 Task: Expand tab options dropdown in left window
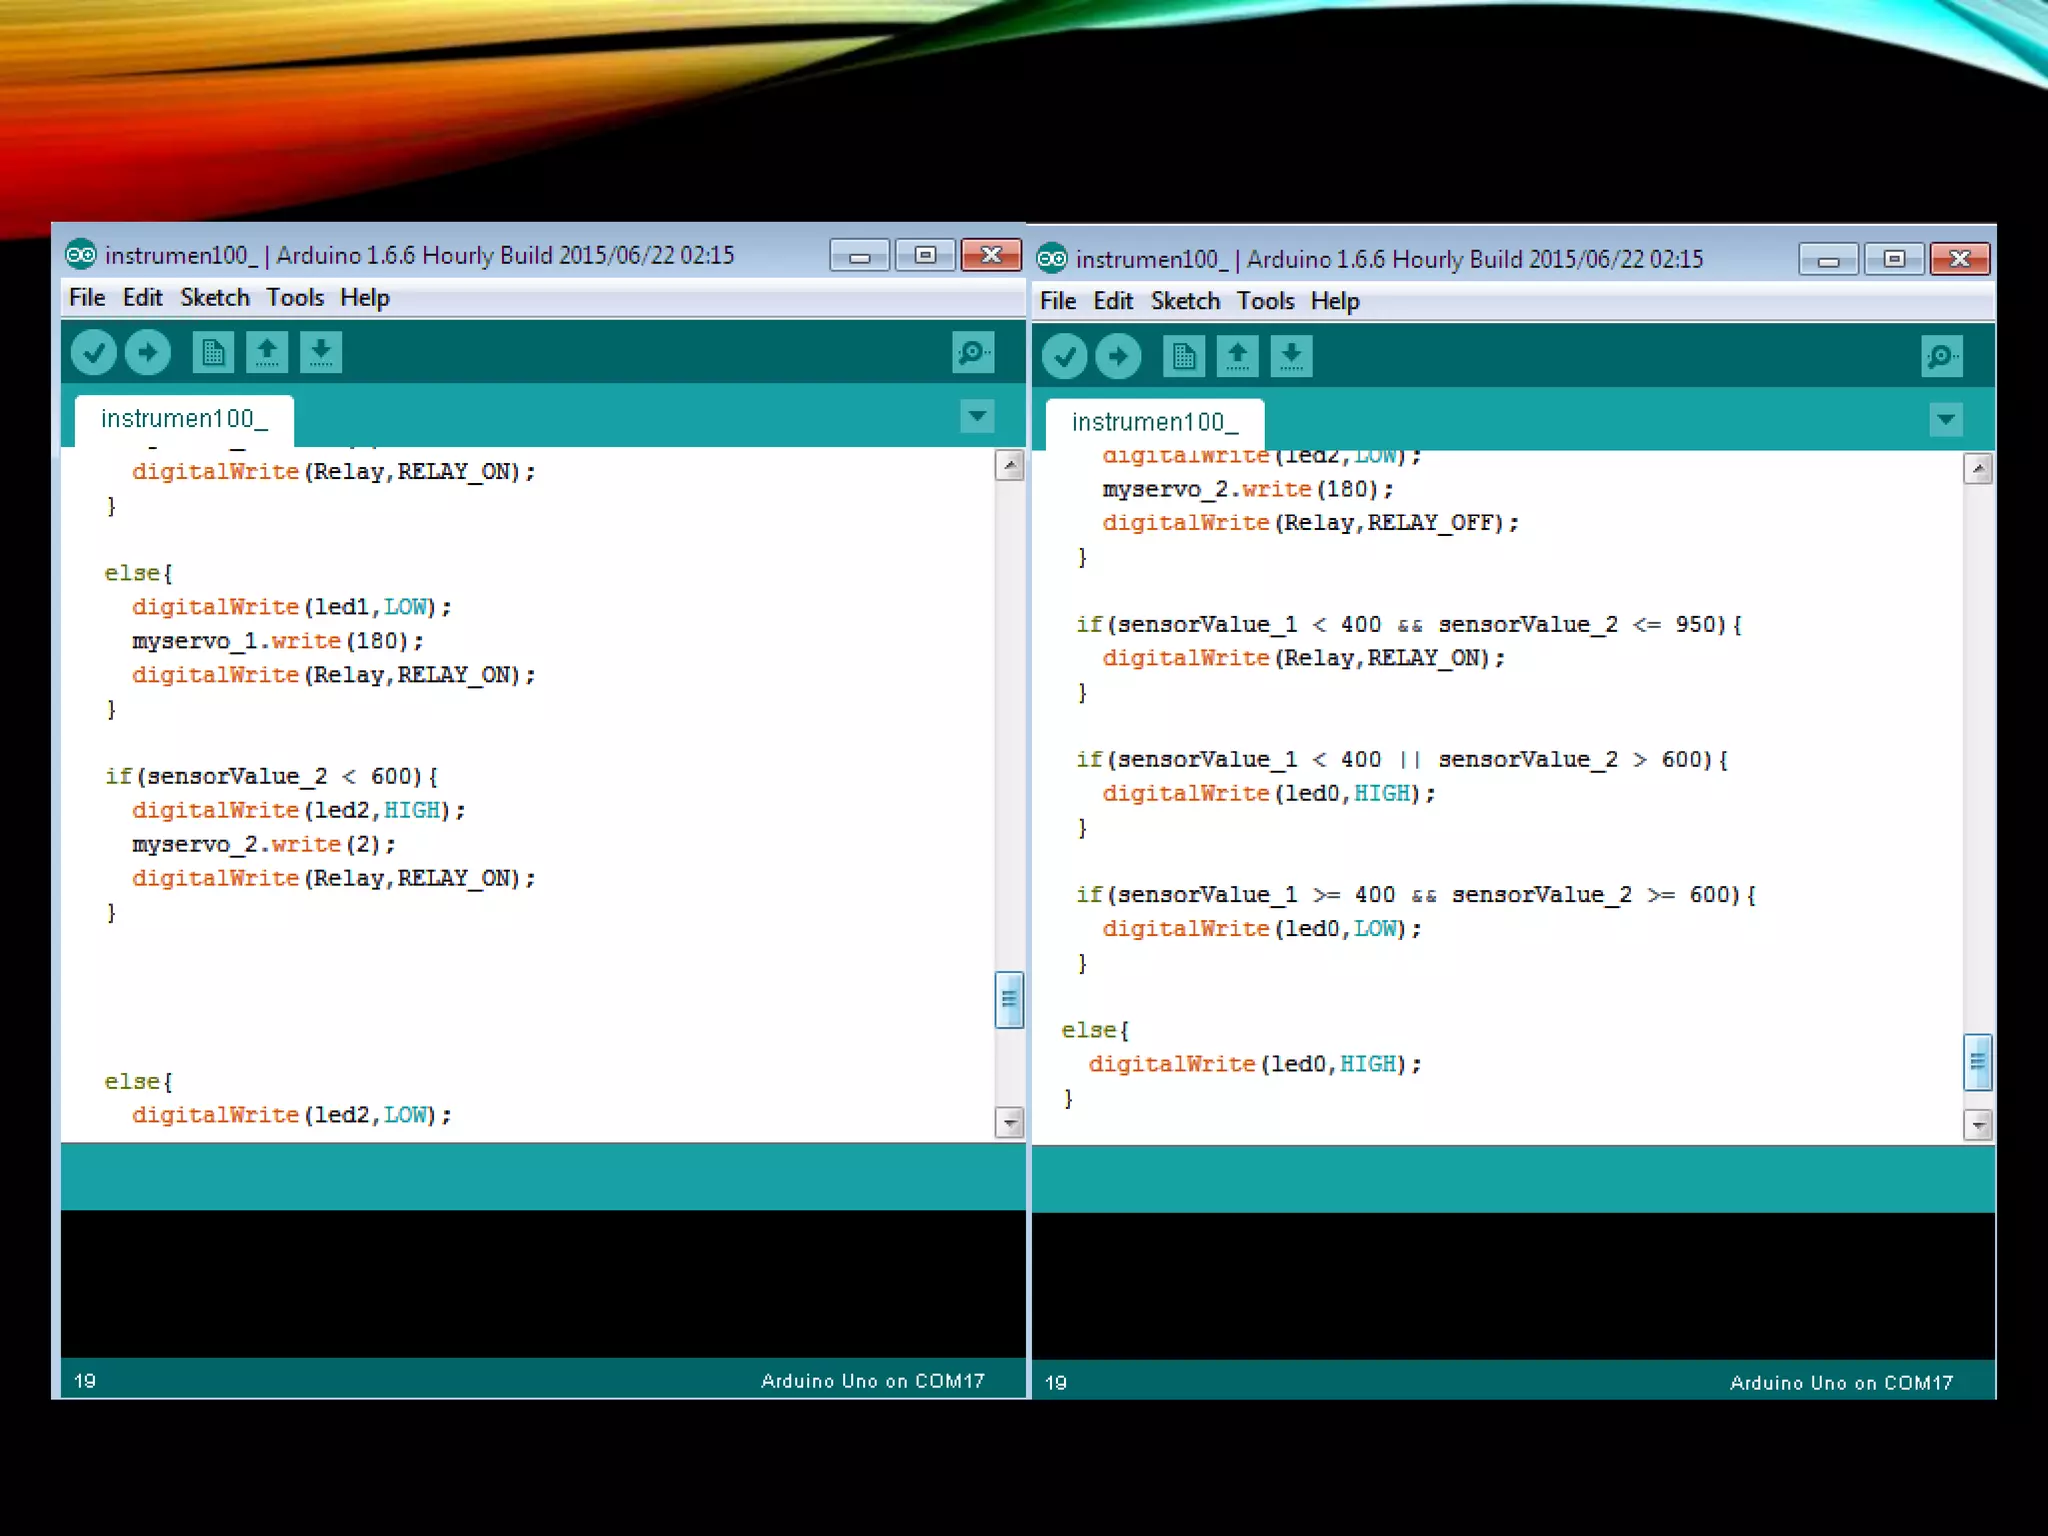tap(977, 415)
